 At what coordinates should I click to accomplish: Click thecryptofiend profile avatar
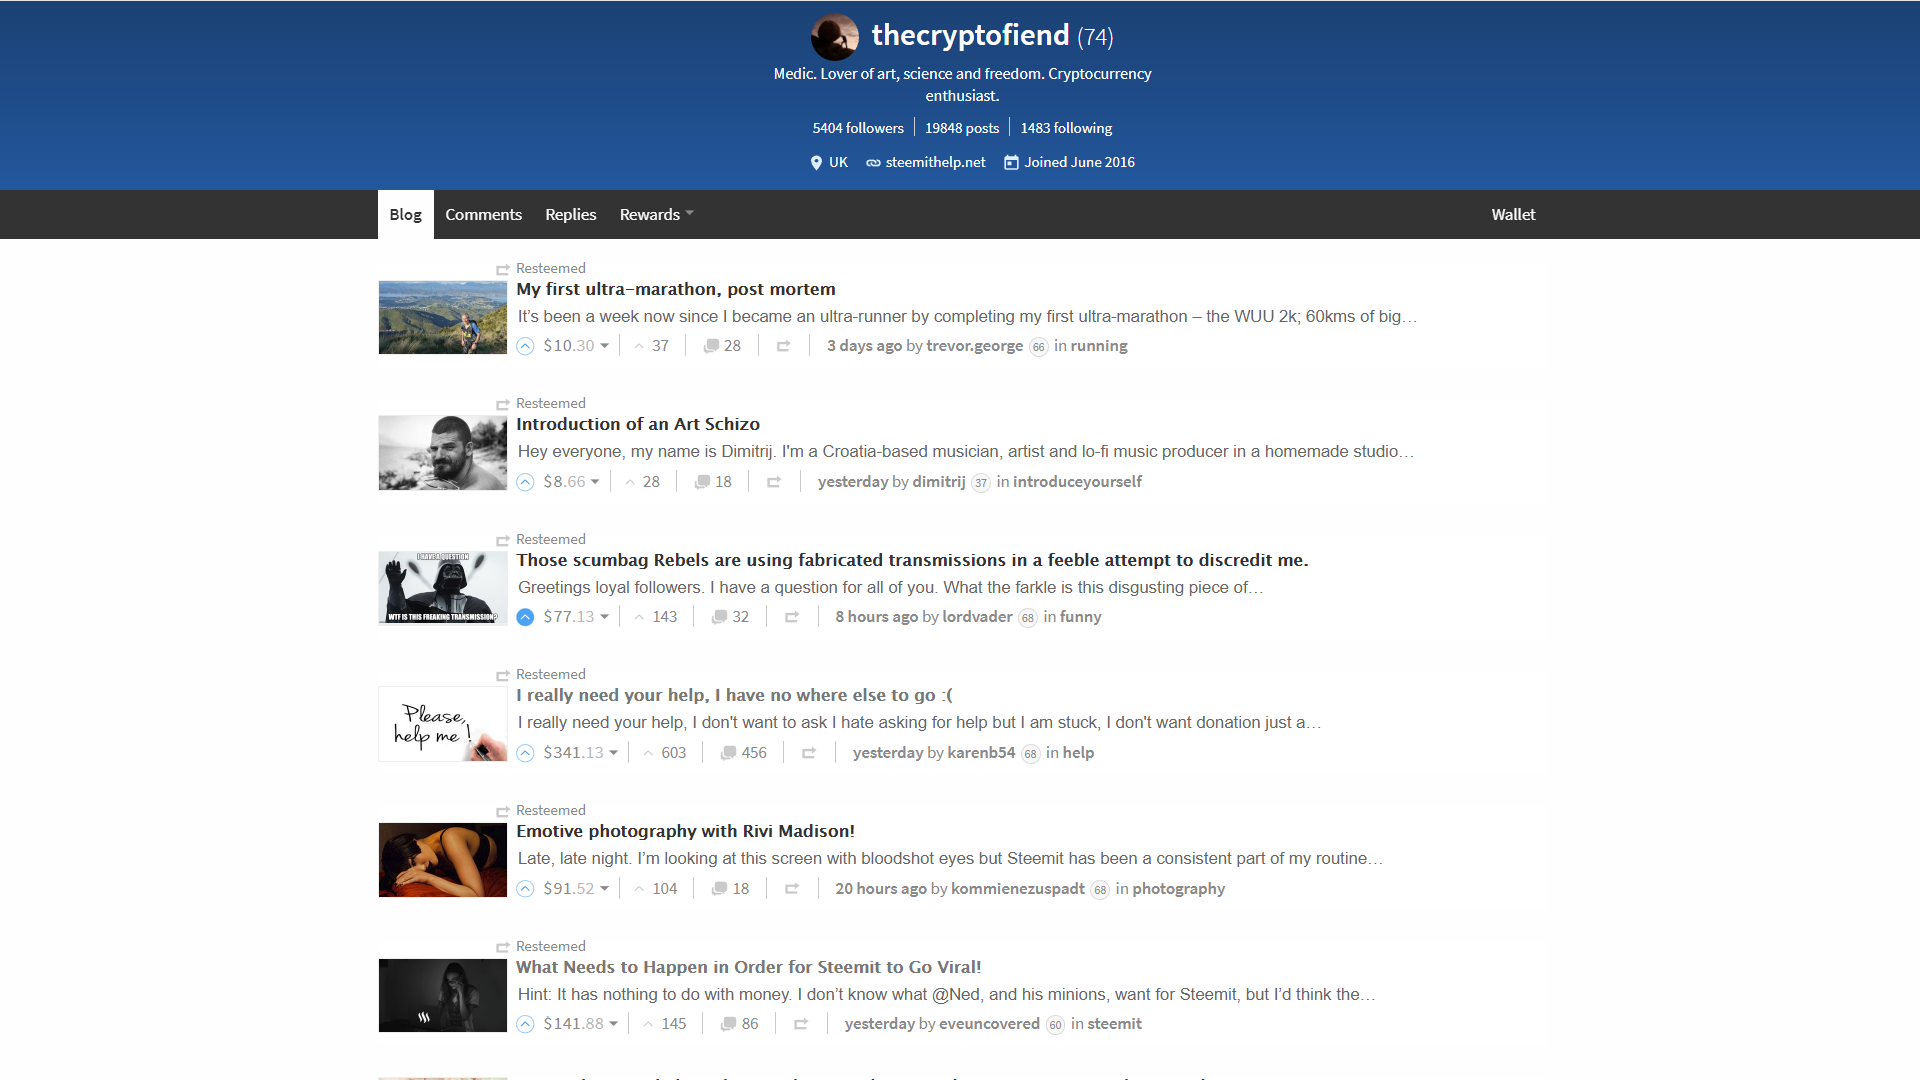[x=835, y=37]
